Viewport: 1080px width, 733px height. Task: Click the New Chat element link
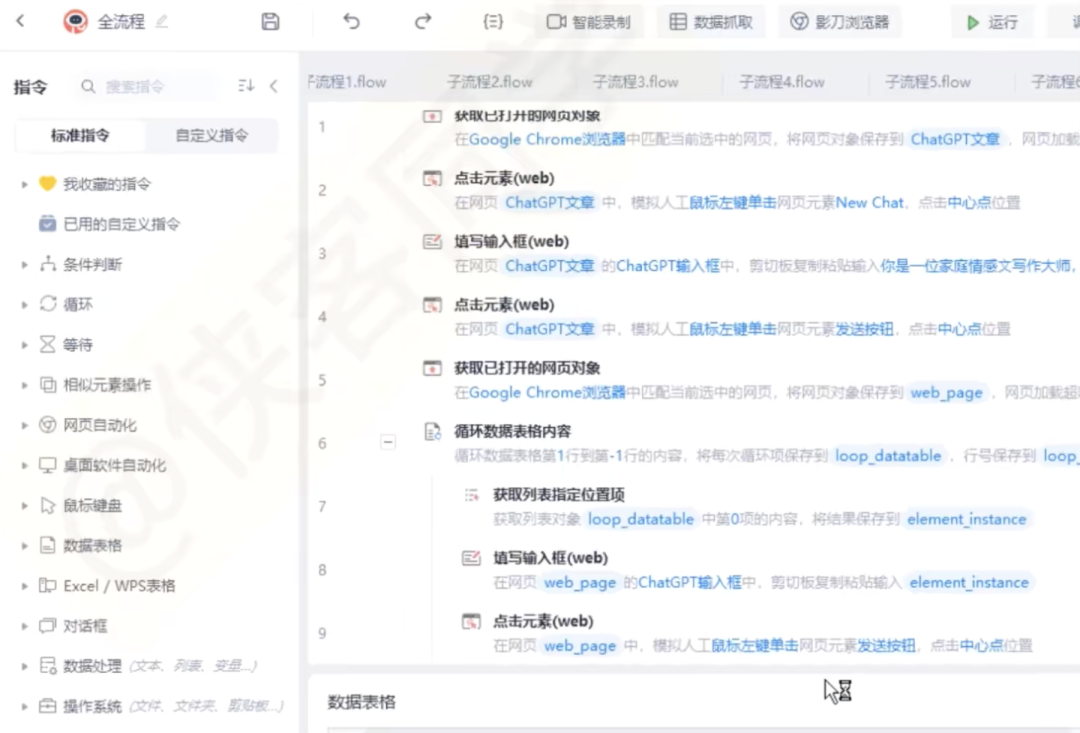(x=869, y=203)
